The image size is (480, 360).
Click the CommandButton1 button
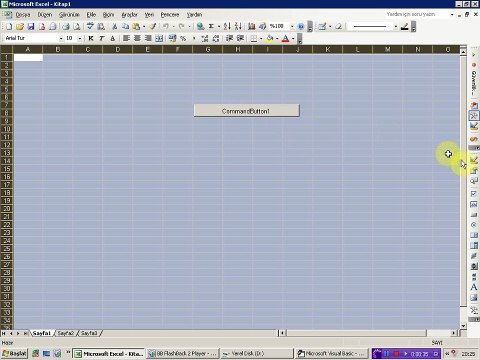tap(247, 111)
